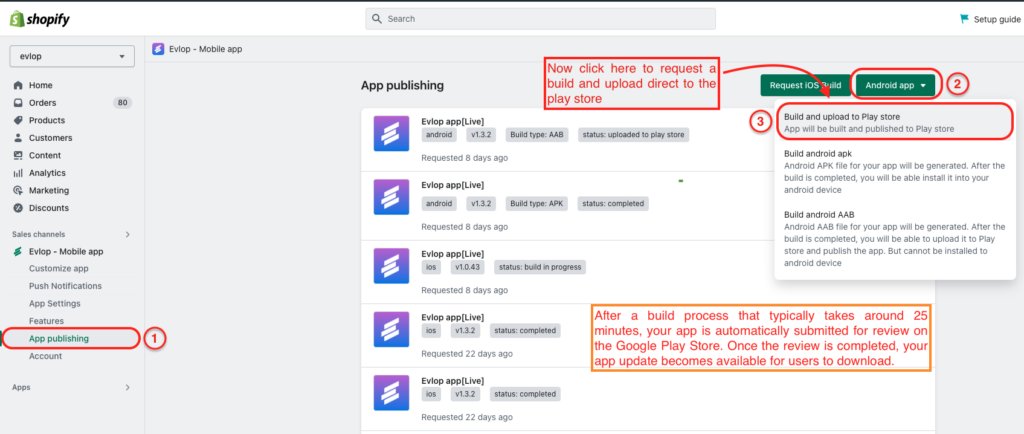Open the Discounts page
Screen dimensions: 1024x434
(x=49, y=208)
